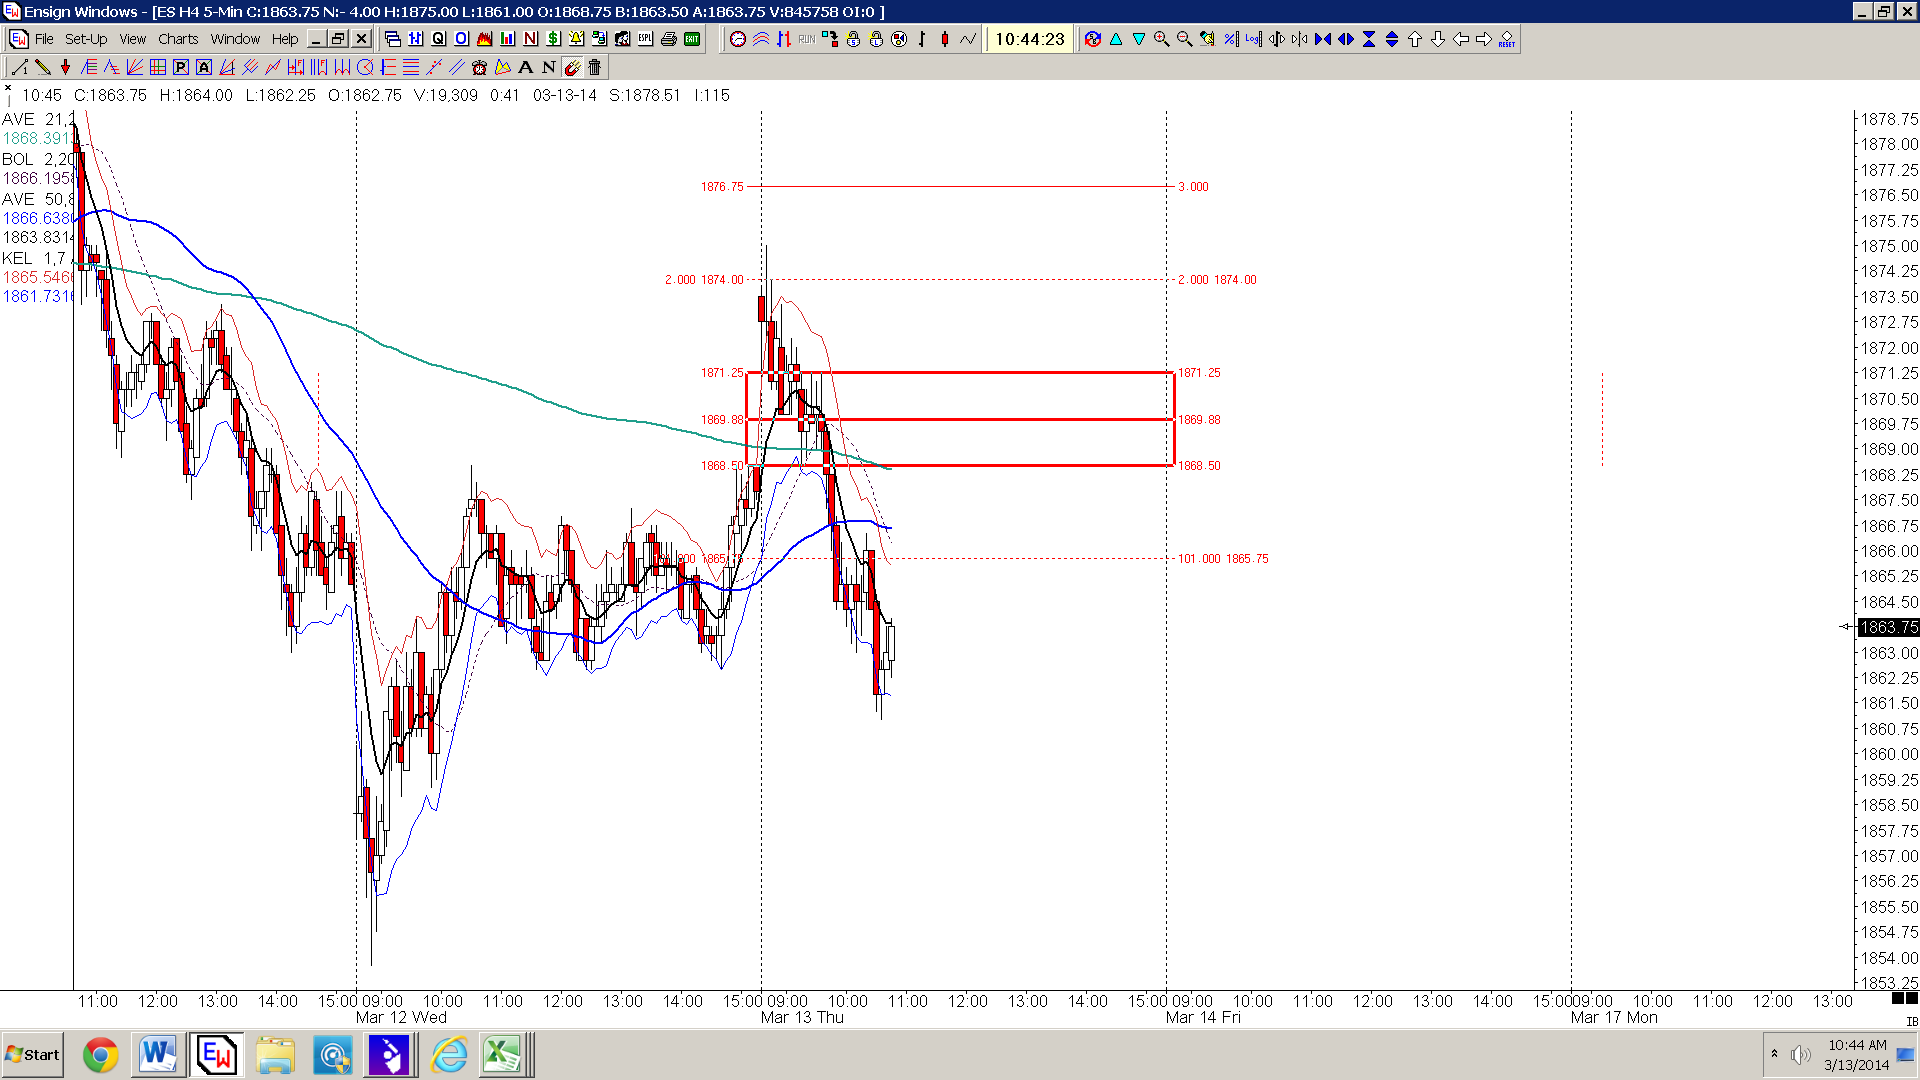The width and height of the screenshot is (1920, 1080).
Task: Switch chart to candlestick style
Action: (945, 39)
